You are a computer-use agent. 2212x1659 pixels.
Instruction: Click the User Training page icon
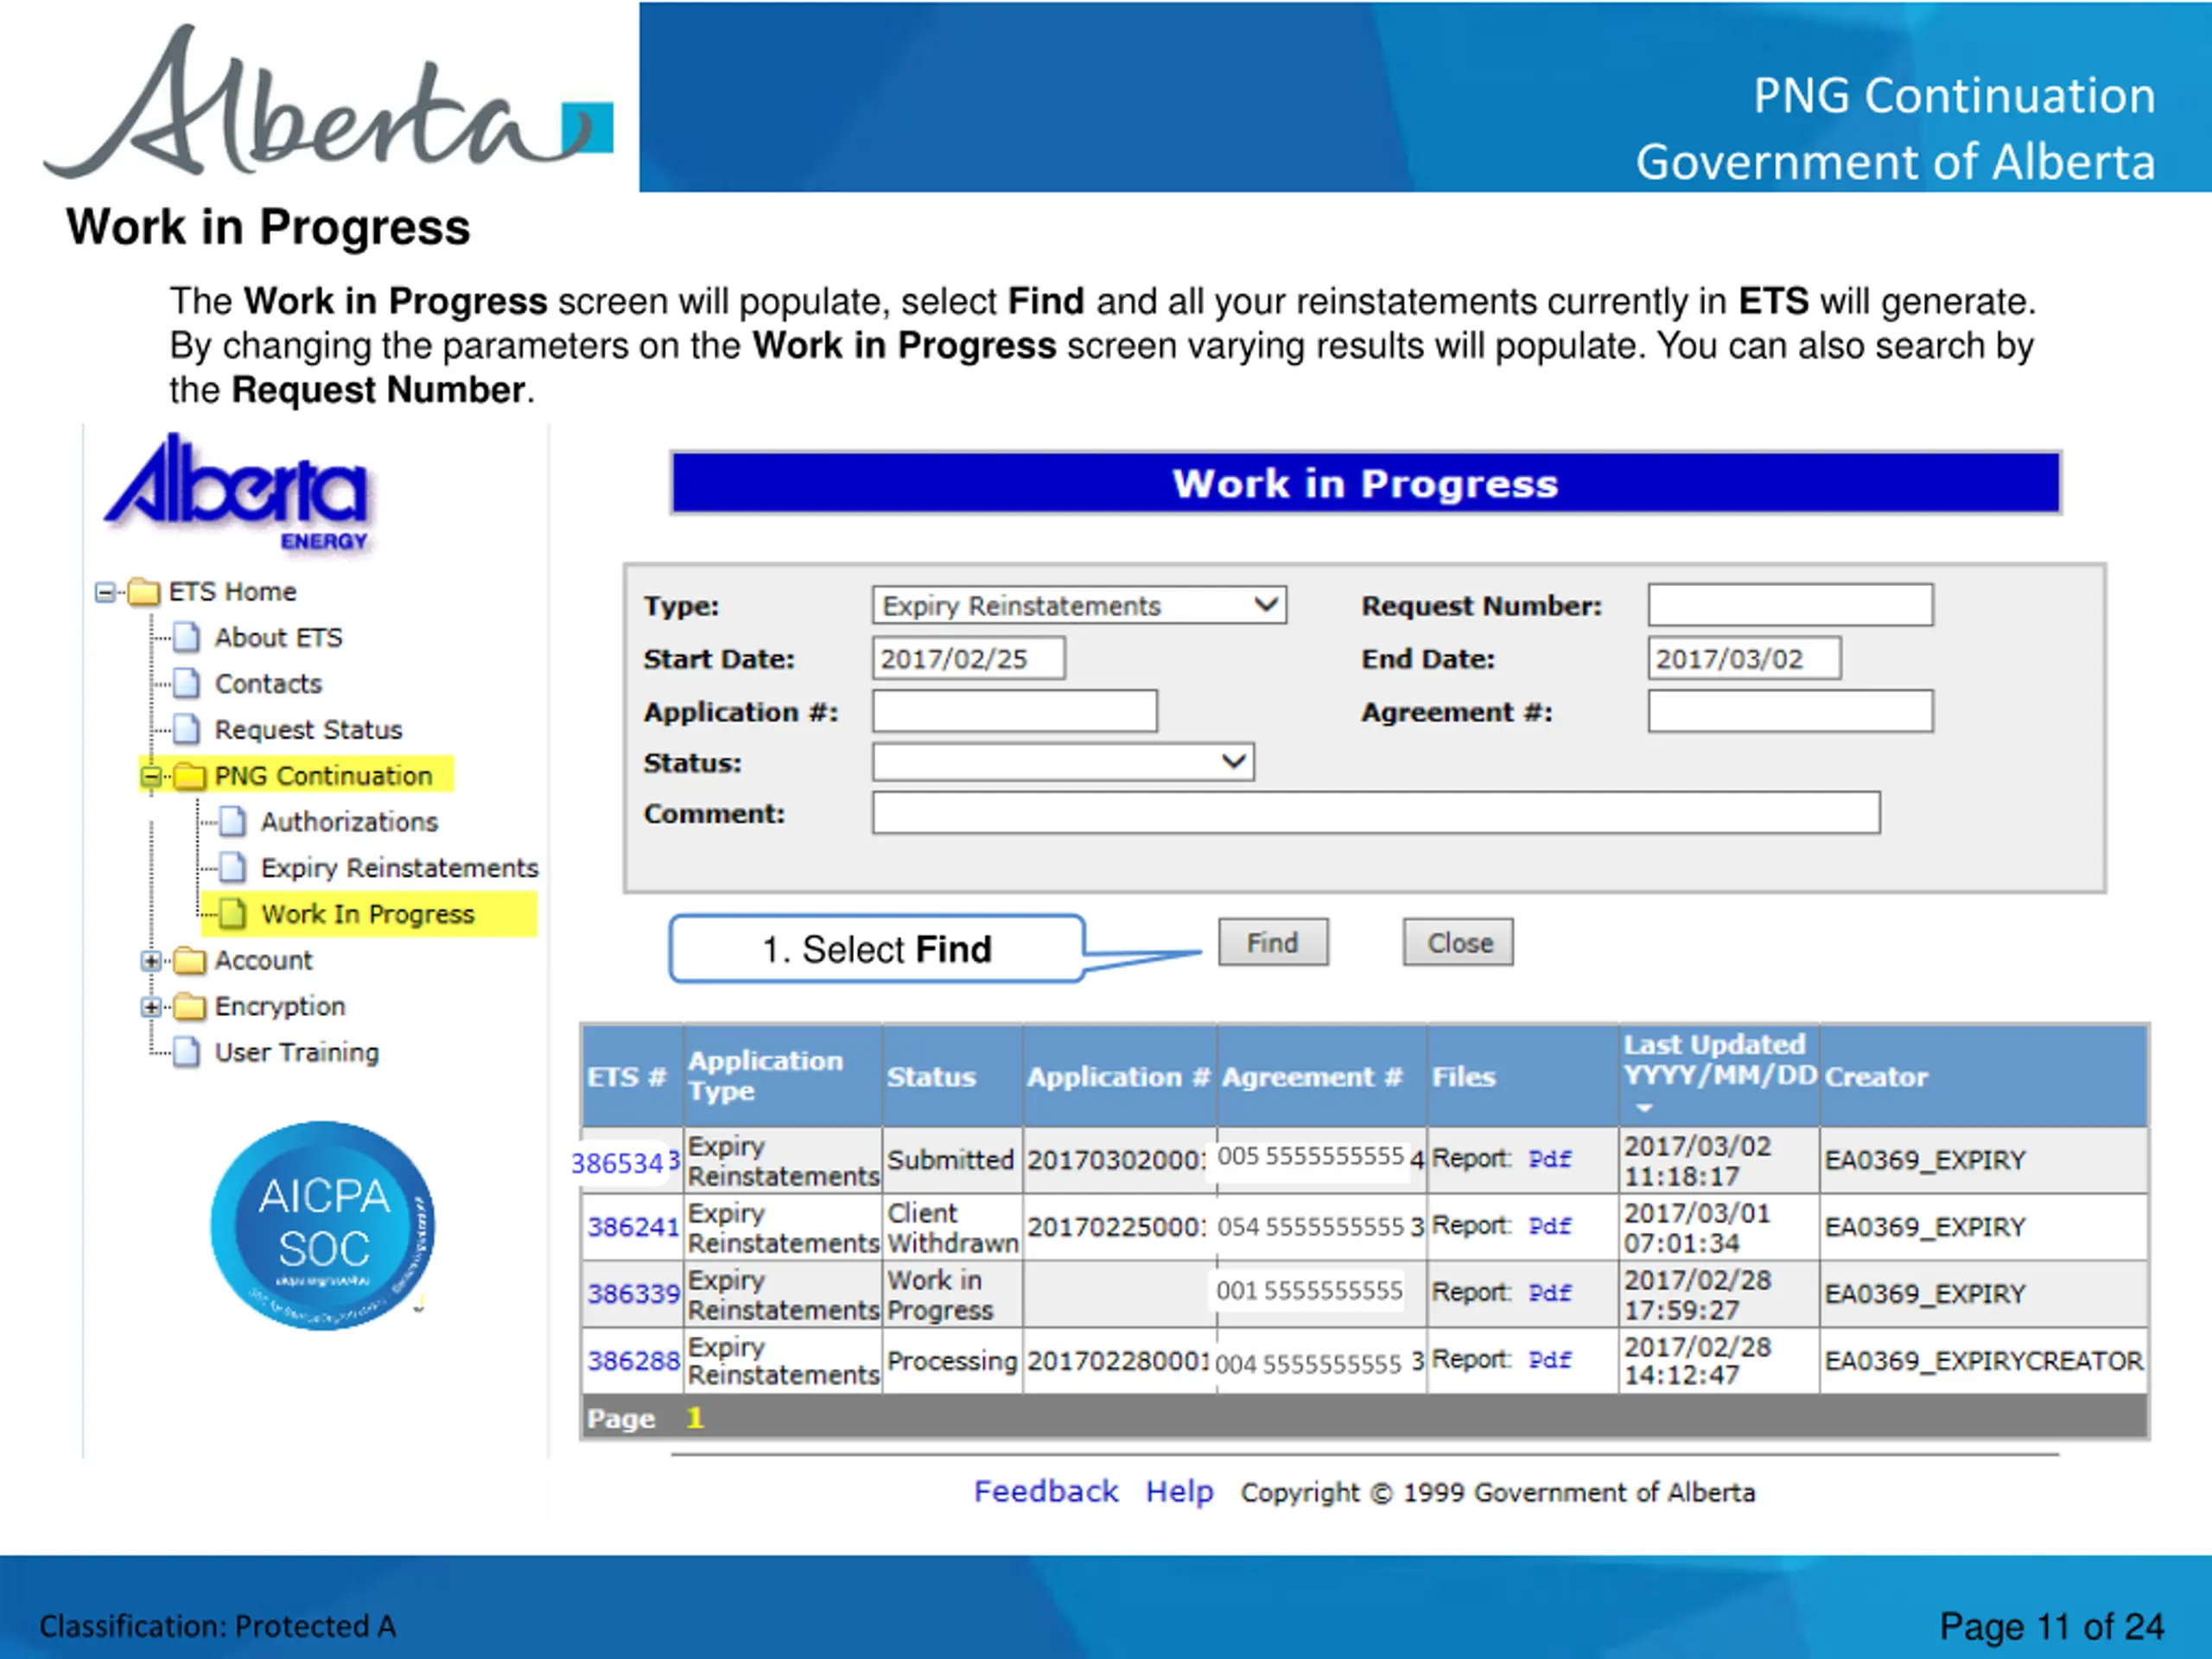(x=186, y=1053)
